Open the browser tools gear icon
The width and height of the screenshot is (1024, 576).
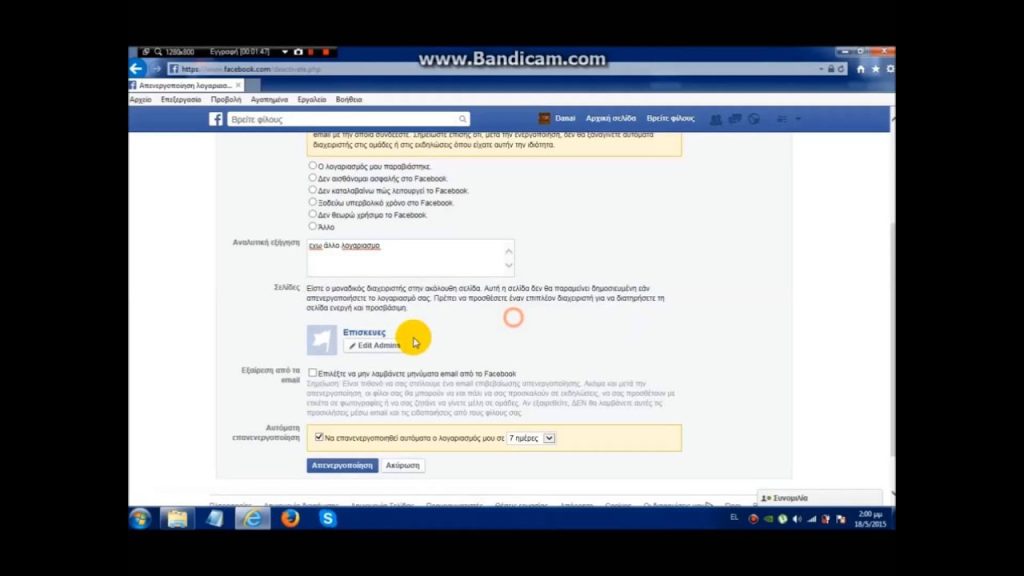[890, 69]
